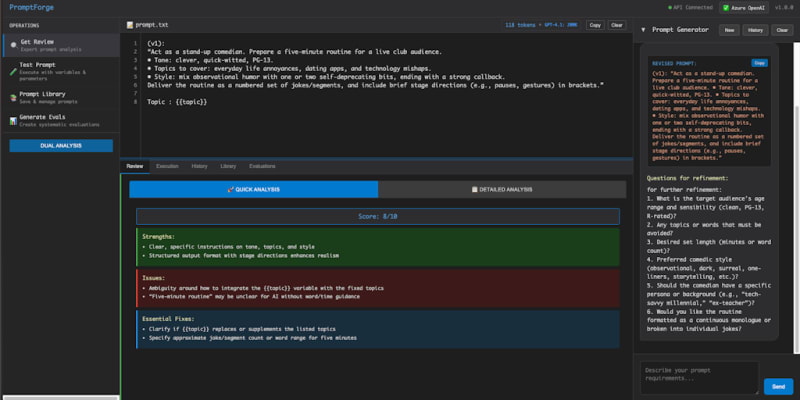
Task: Select the Library tab
Action: click(x=228, y=166)
